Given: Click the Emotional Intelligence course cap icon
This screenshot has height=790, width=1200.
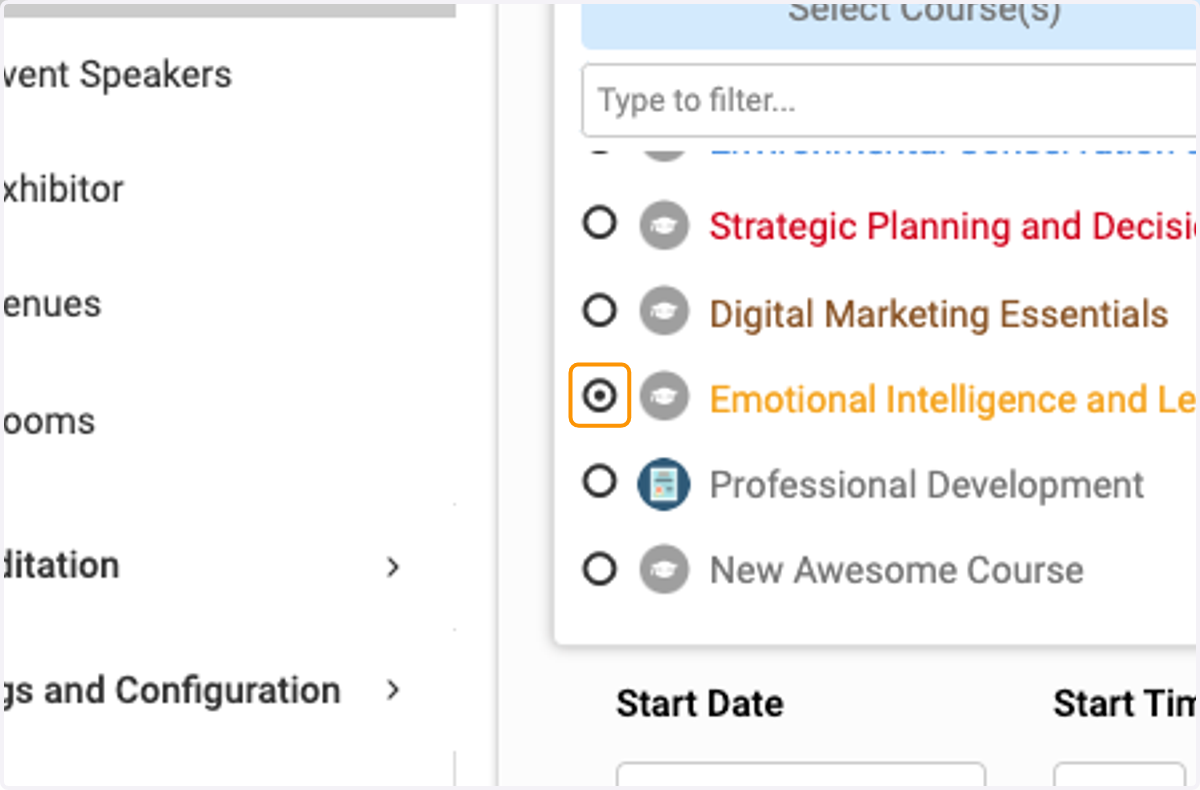Looking at the screenshot, I should tap(664, 398).
